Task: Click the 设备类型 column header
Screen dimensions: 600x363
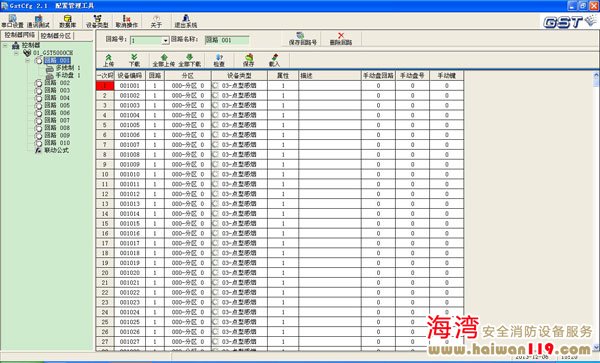Action: point(240,76)
